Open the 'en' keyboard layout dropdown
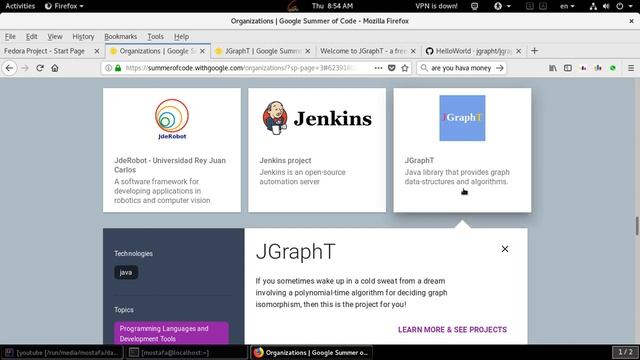The image size is (640, 360). [x=567, y=6]
